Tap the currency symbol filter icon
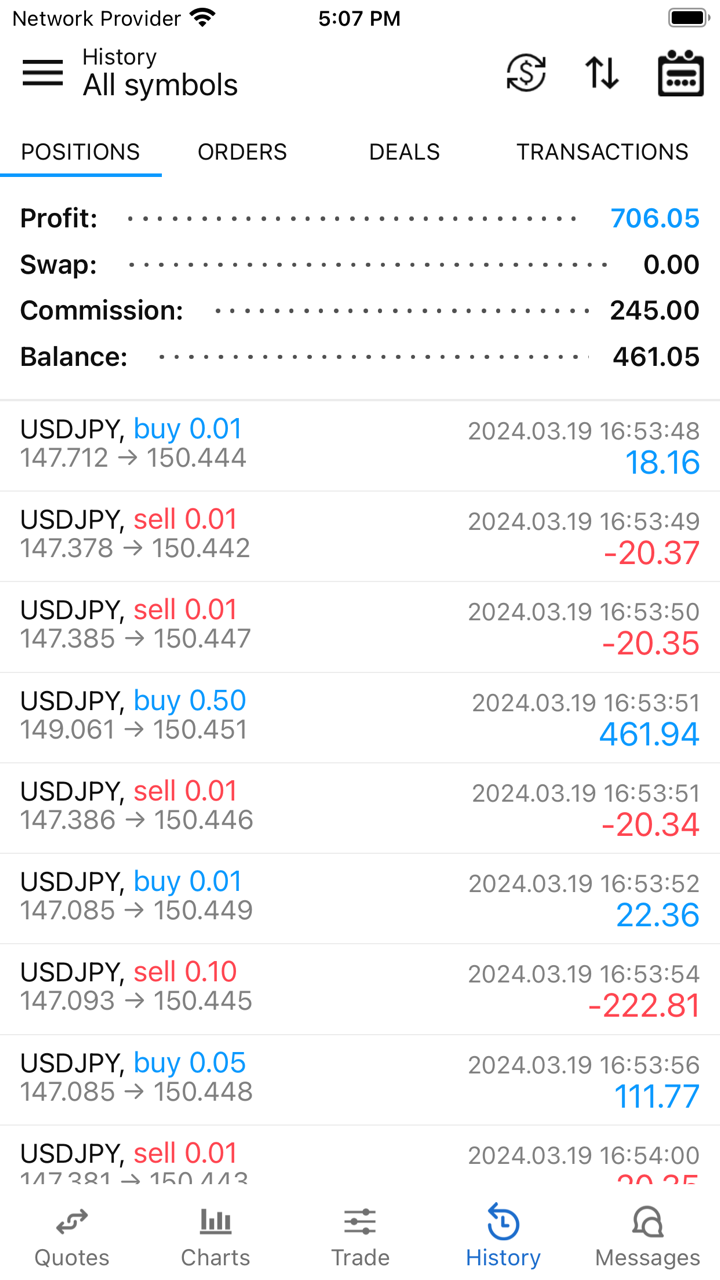 pos(526,73)
